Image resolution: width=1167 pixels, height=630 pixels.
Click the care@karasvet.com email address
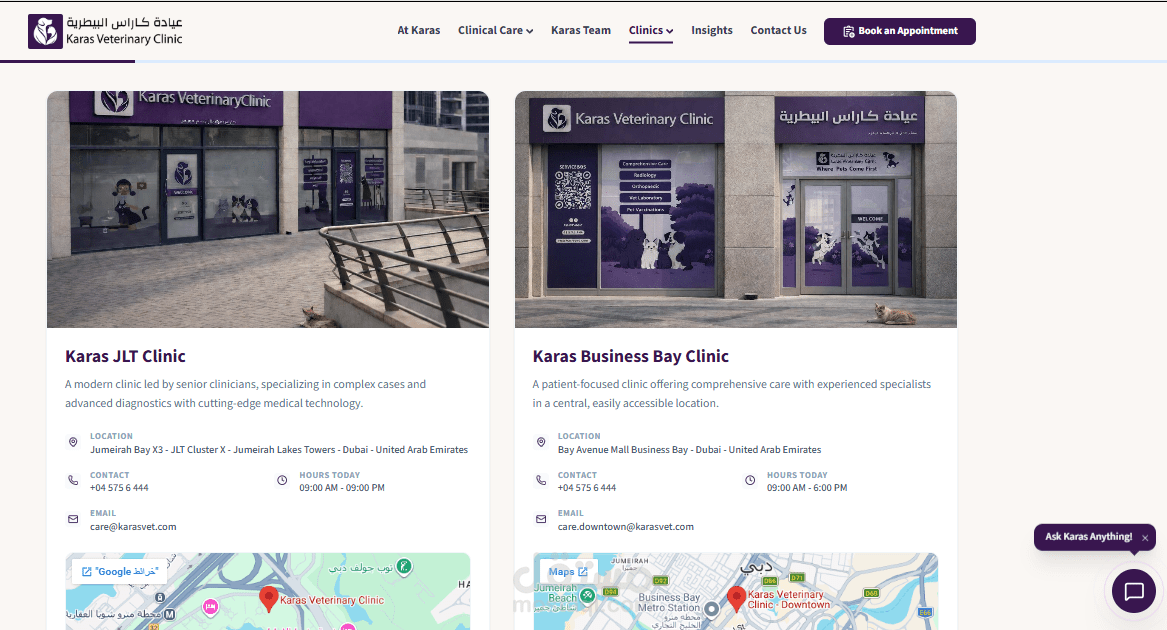point(133,526)
